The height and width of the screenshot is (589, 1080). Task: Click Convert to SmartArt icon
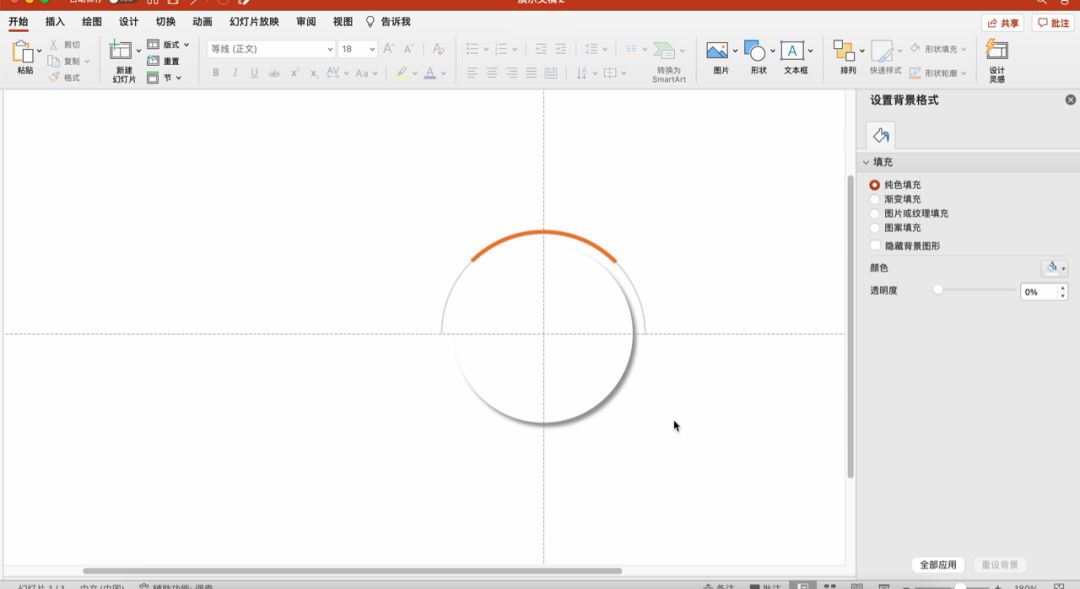665,50
